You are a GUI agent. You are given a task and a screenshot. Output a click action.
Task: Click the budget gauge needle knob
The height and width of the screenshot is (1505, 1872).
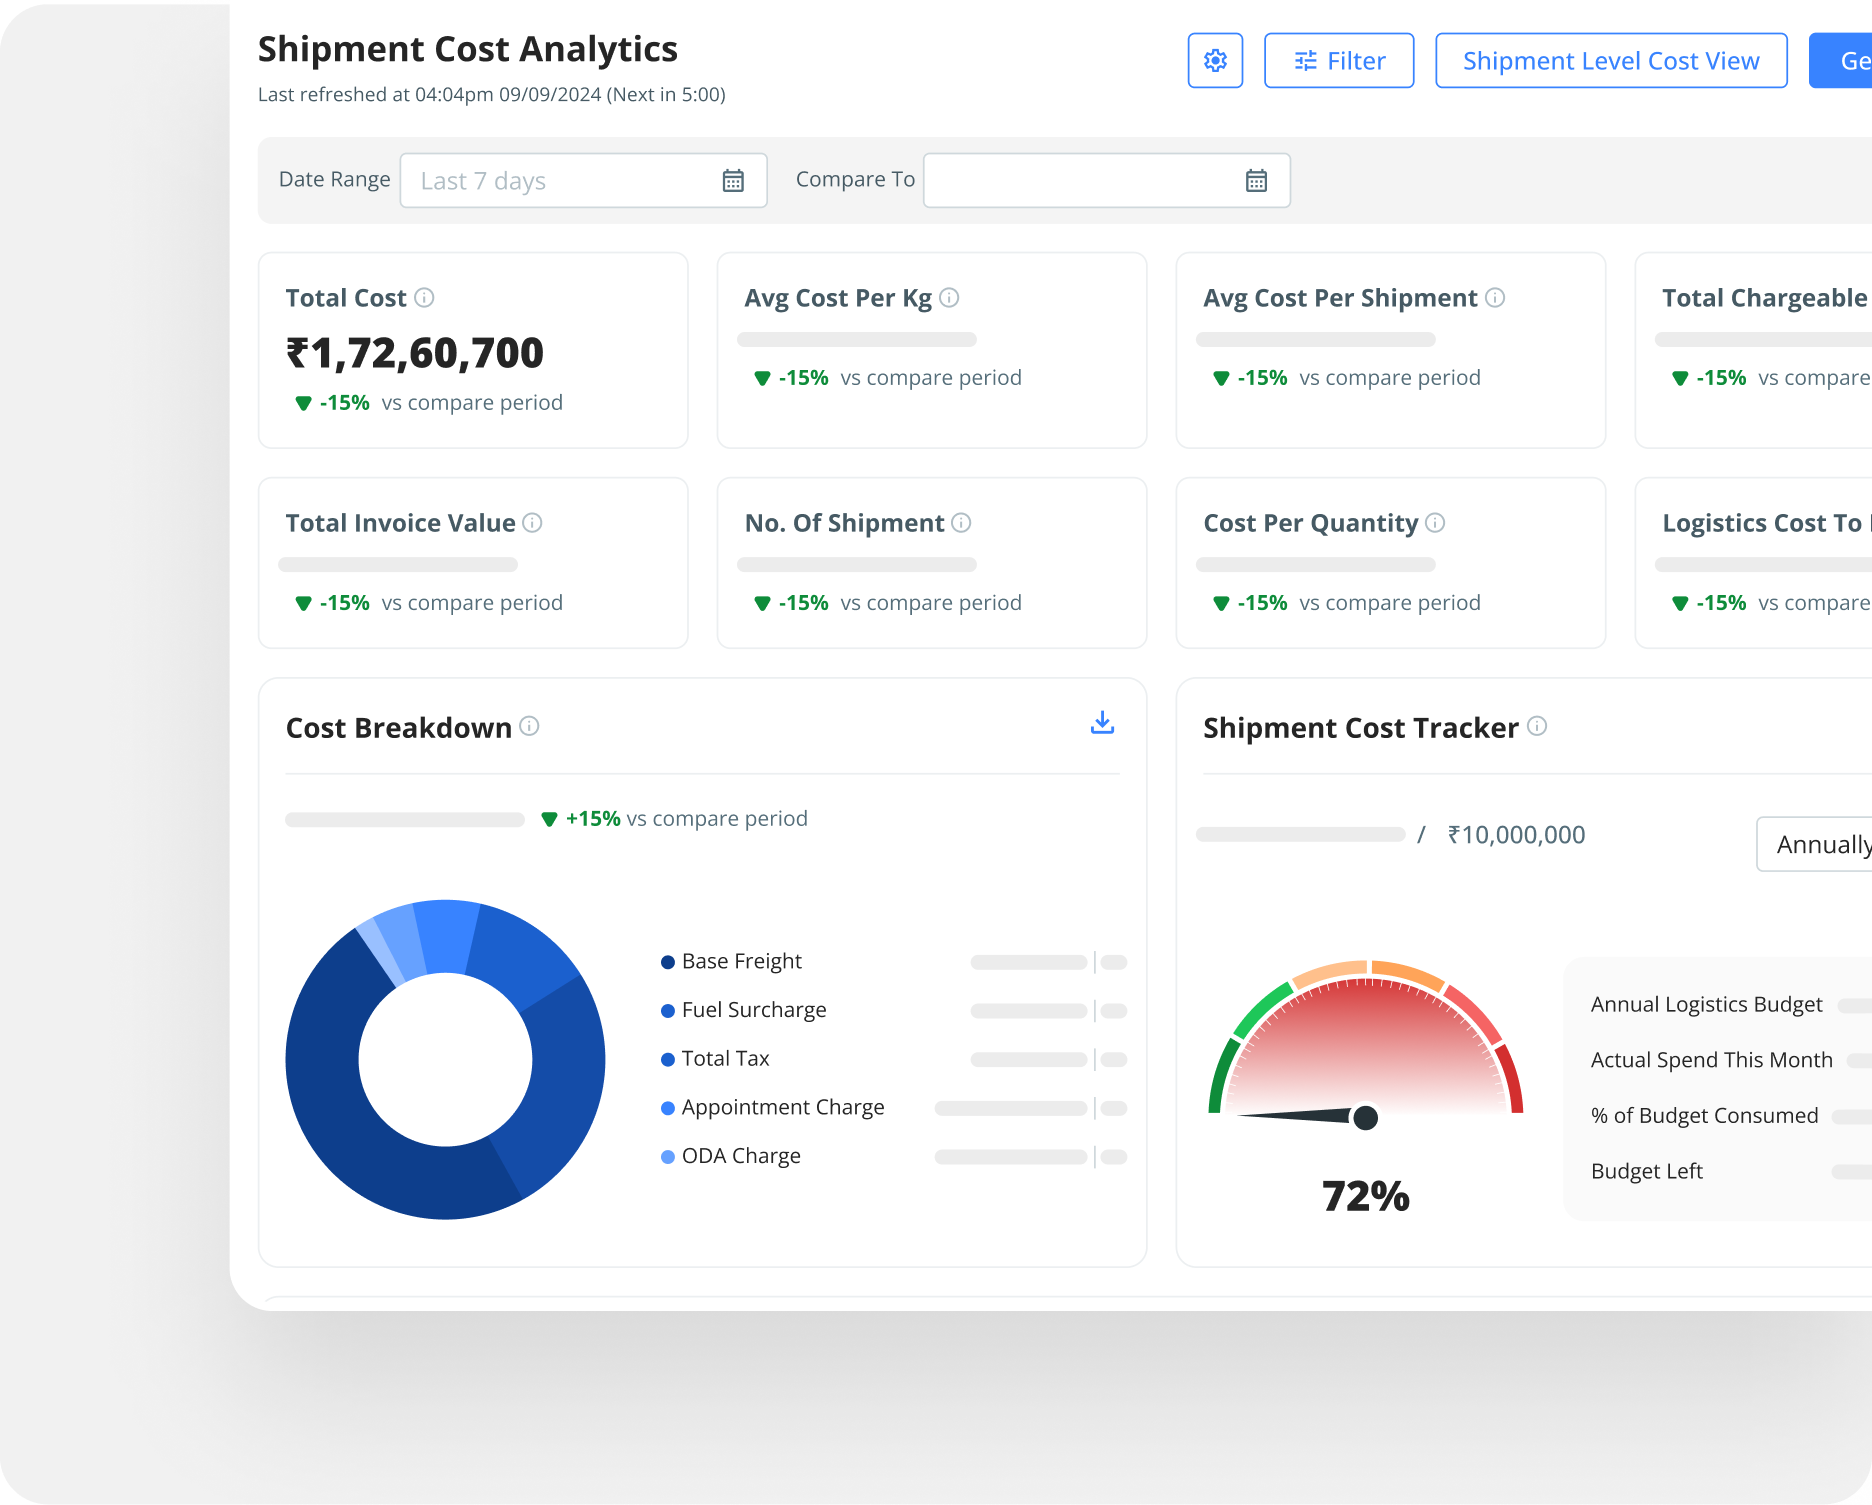point(1365,1117)
